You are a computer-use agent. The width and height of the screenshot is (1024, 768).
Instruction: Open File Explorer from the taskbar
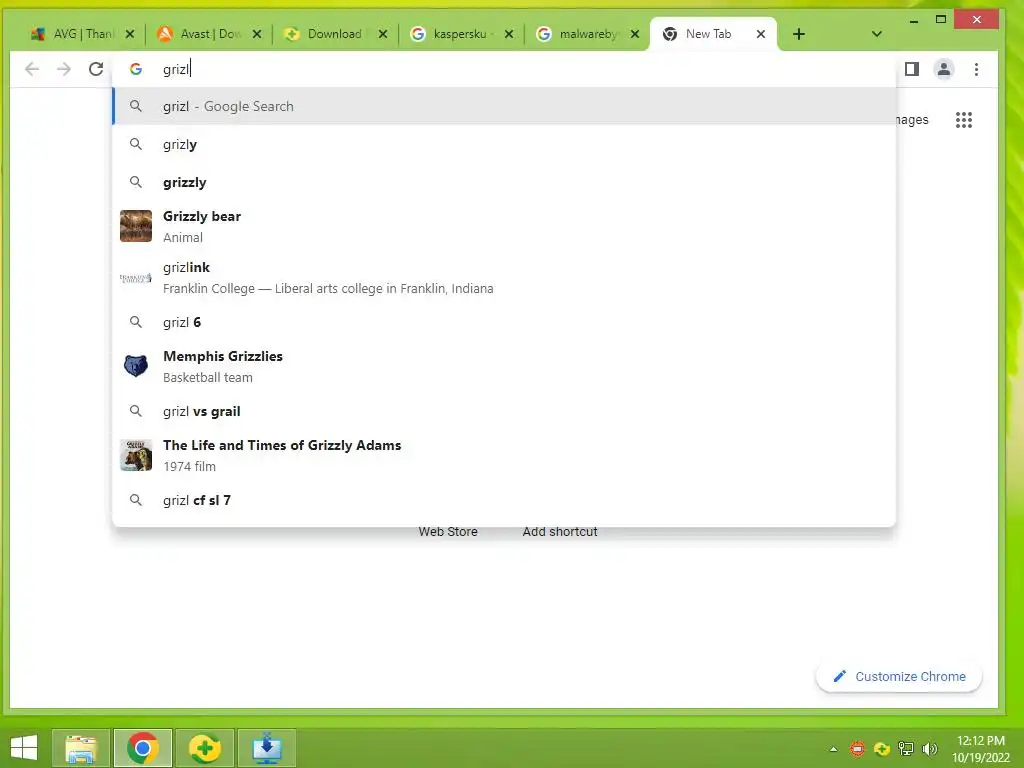pos(81,748)
